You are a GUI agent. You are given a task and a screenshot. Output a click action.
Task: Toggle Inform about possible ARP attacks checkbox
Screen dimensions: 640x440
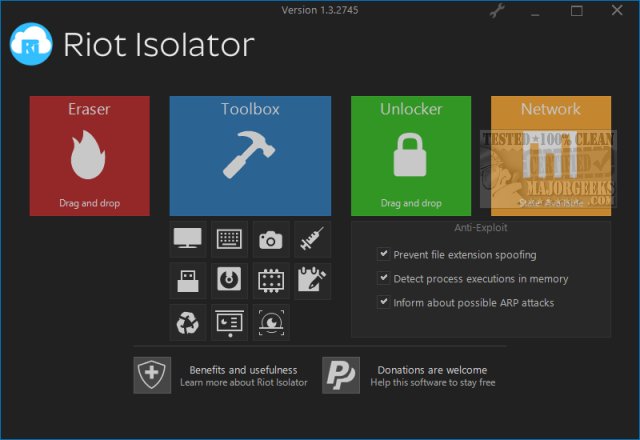click(x=383, y=302)
